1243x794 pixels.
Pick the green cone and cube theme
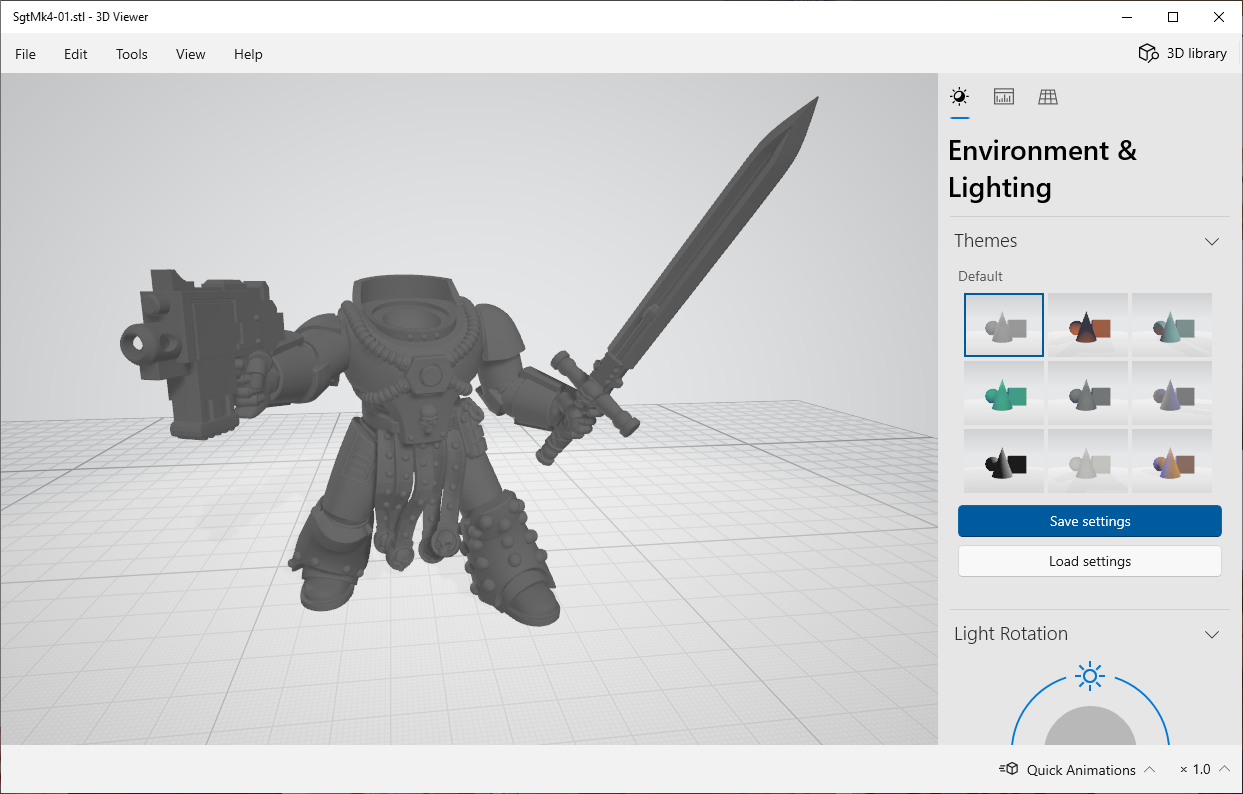(1004, 393)
